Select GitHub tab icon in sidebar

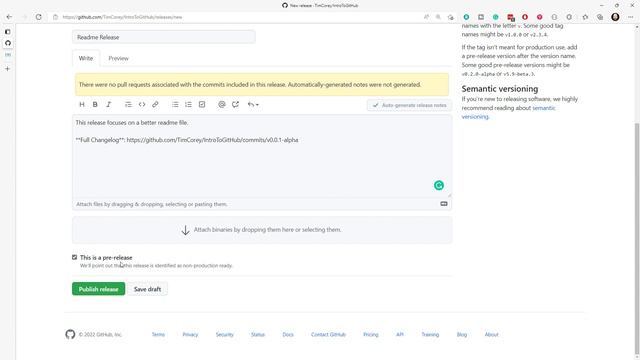click(x=8, y=43)
